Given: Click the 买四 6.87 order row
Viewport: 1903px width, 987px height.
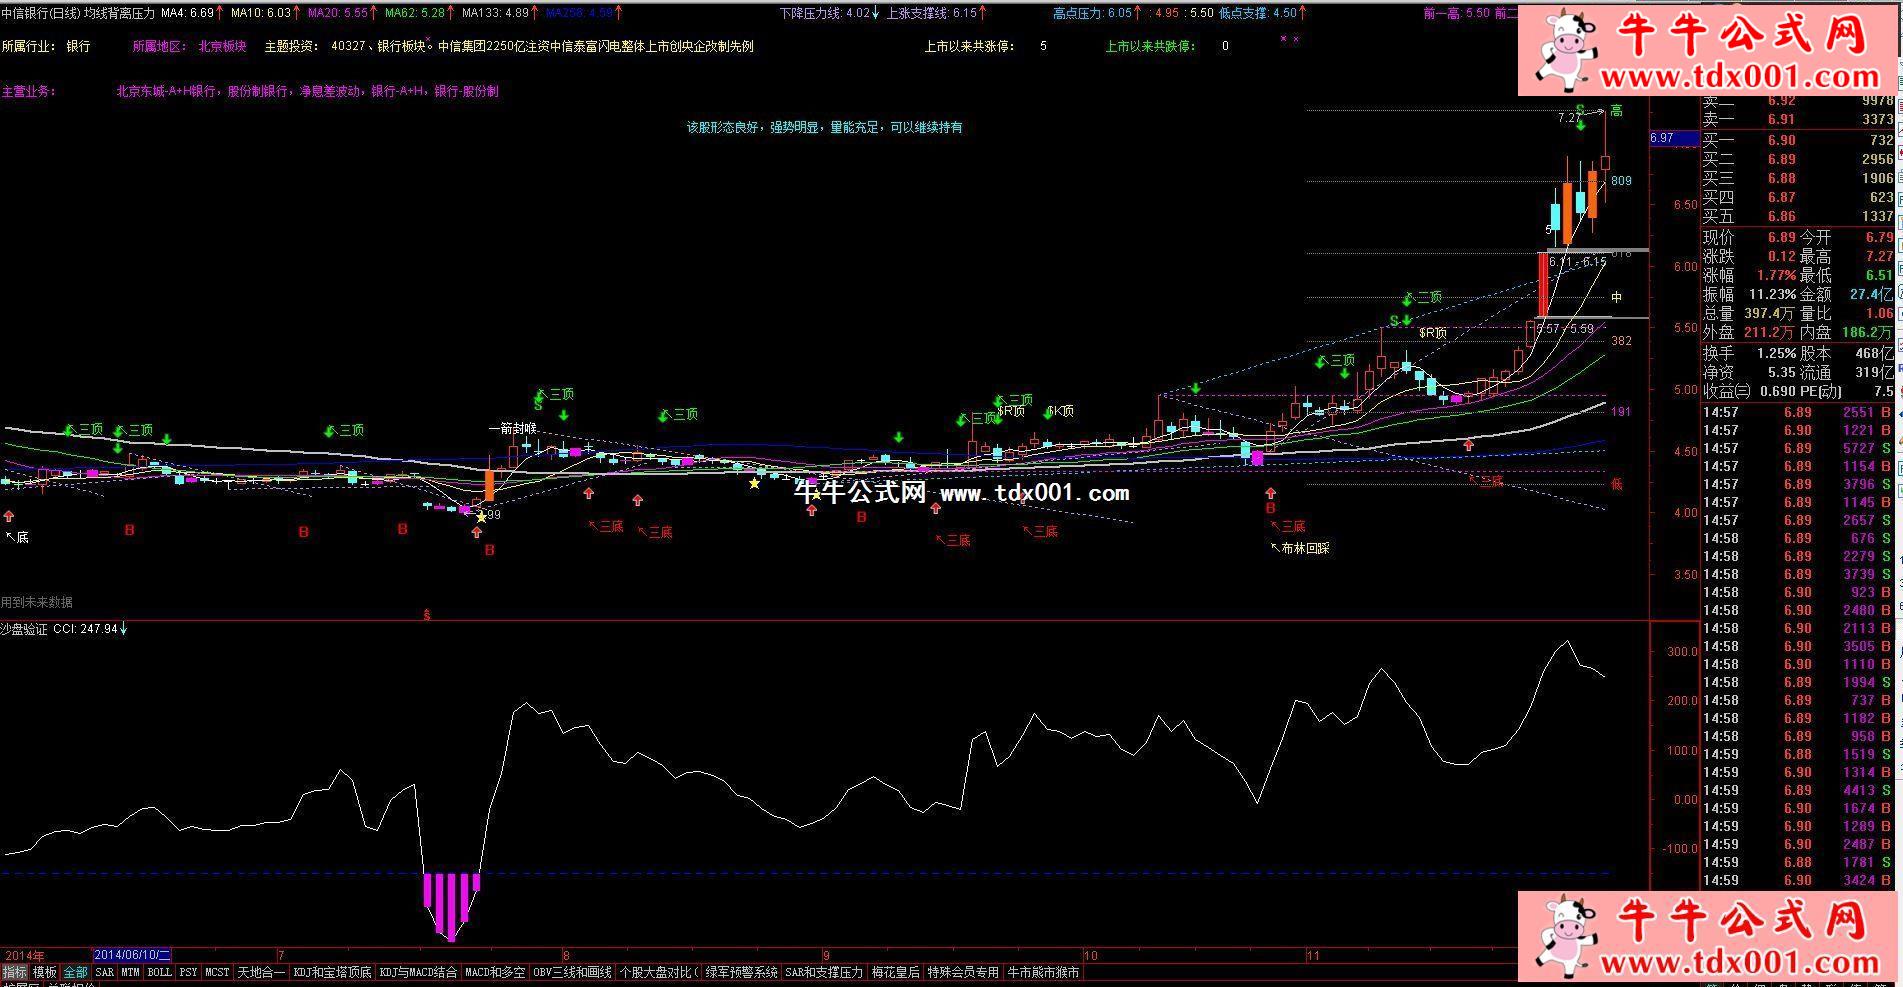Looking at the screenshot, I should point(1799,197).
